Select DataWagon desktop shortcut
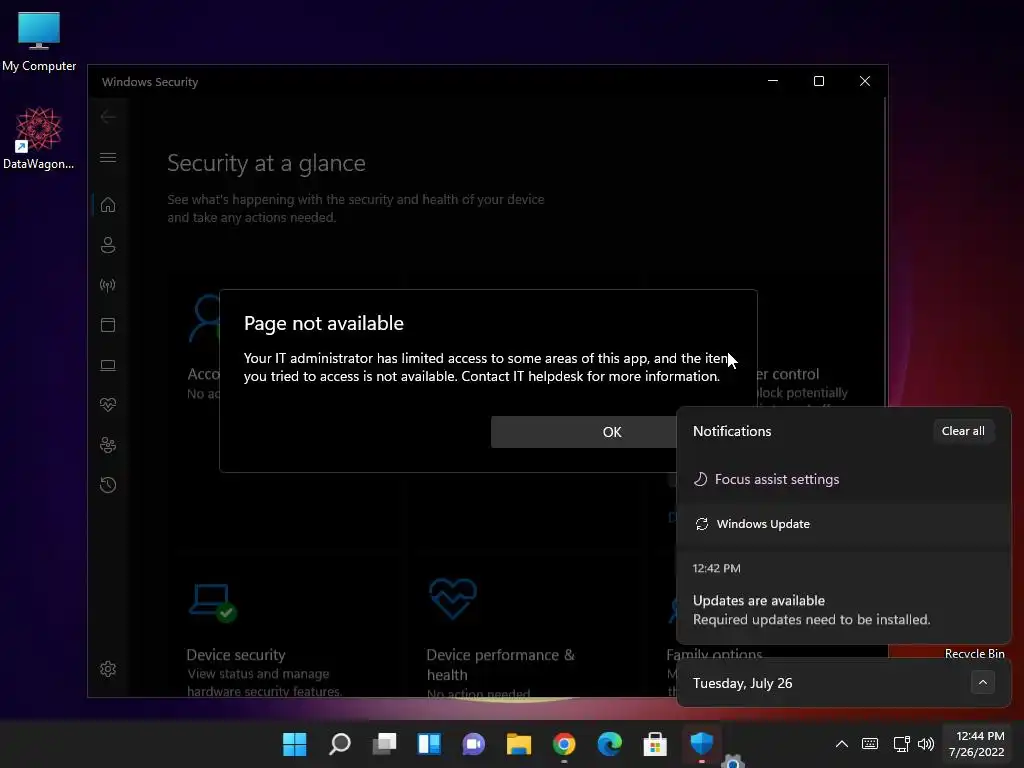Screen dimensions: 1024x768 click(39, 138)
